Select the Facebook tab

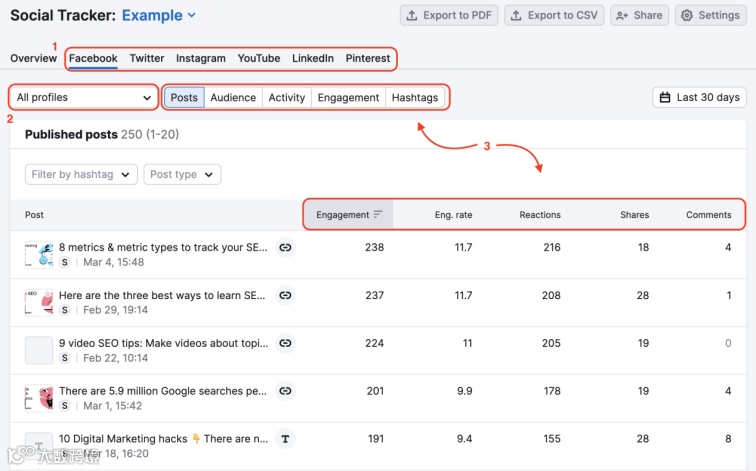93,58
